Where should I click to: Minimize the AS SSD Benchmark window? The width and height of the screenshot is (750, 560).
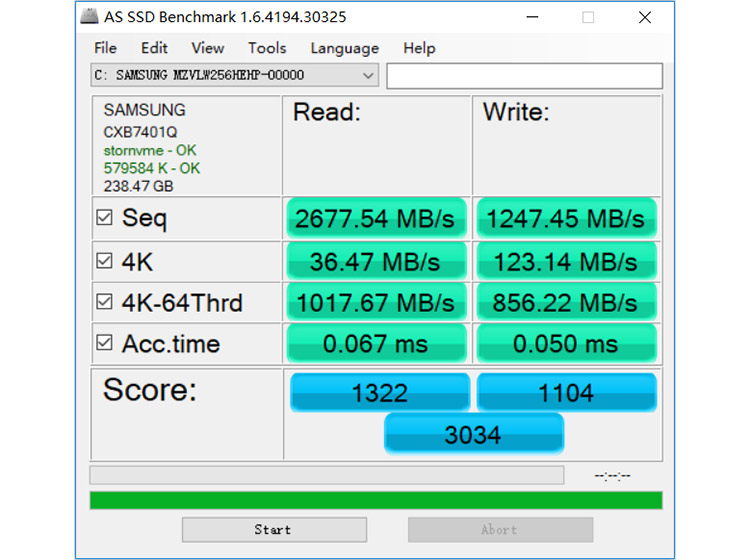coord(532,17)
